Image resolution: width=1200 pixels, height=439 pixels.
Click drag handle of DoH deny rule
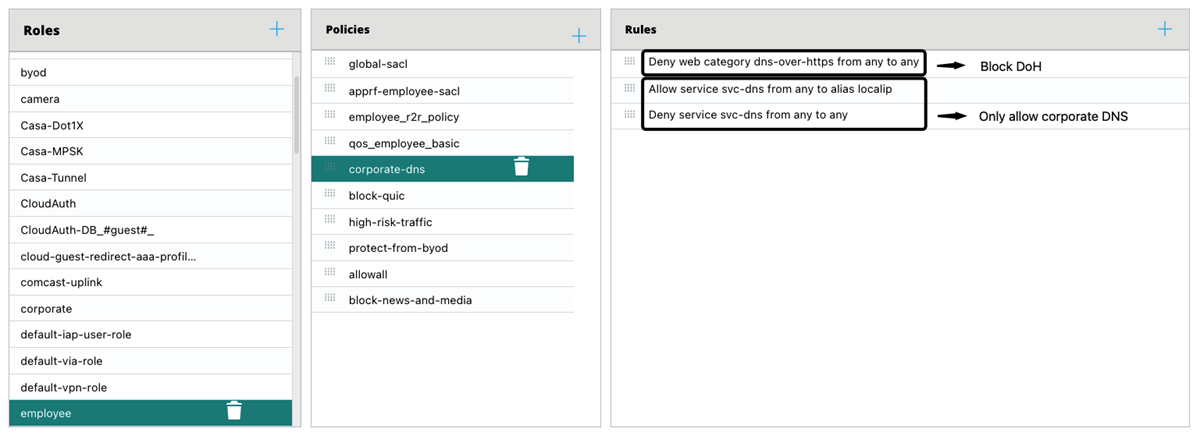point(630,62)
